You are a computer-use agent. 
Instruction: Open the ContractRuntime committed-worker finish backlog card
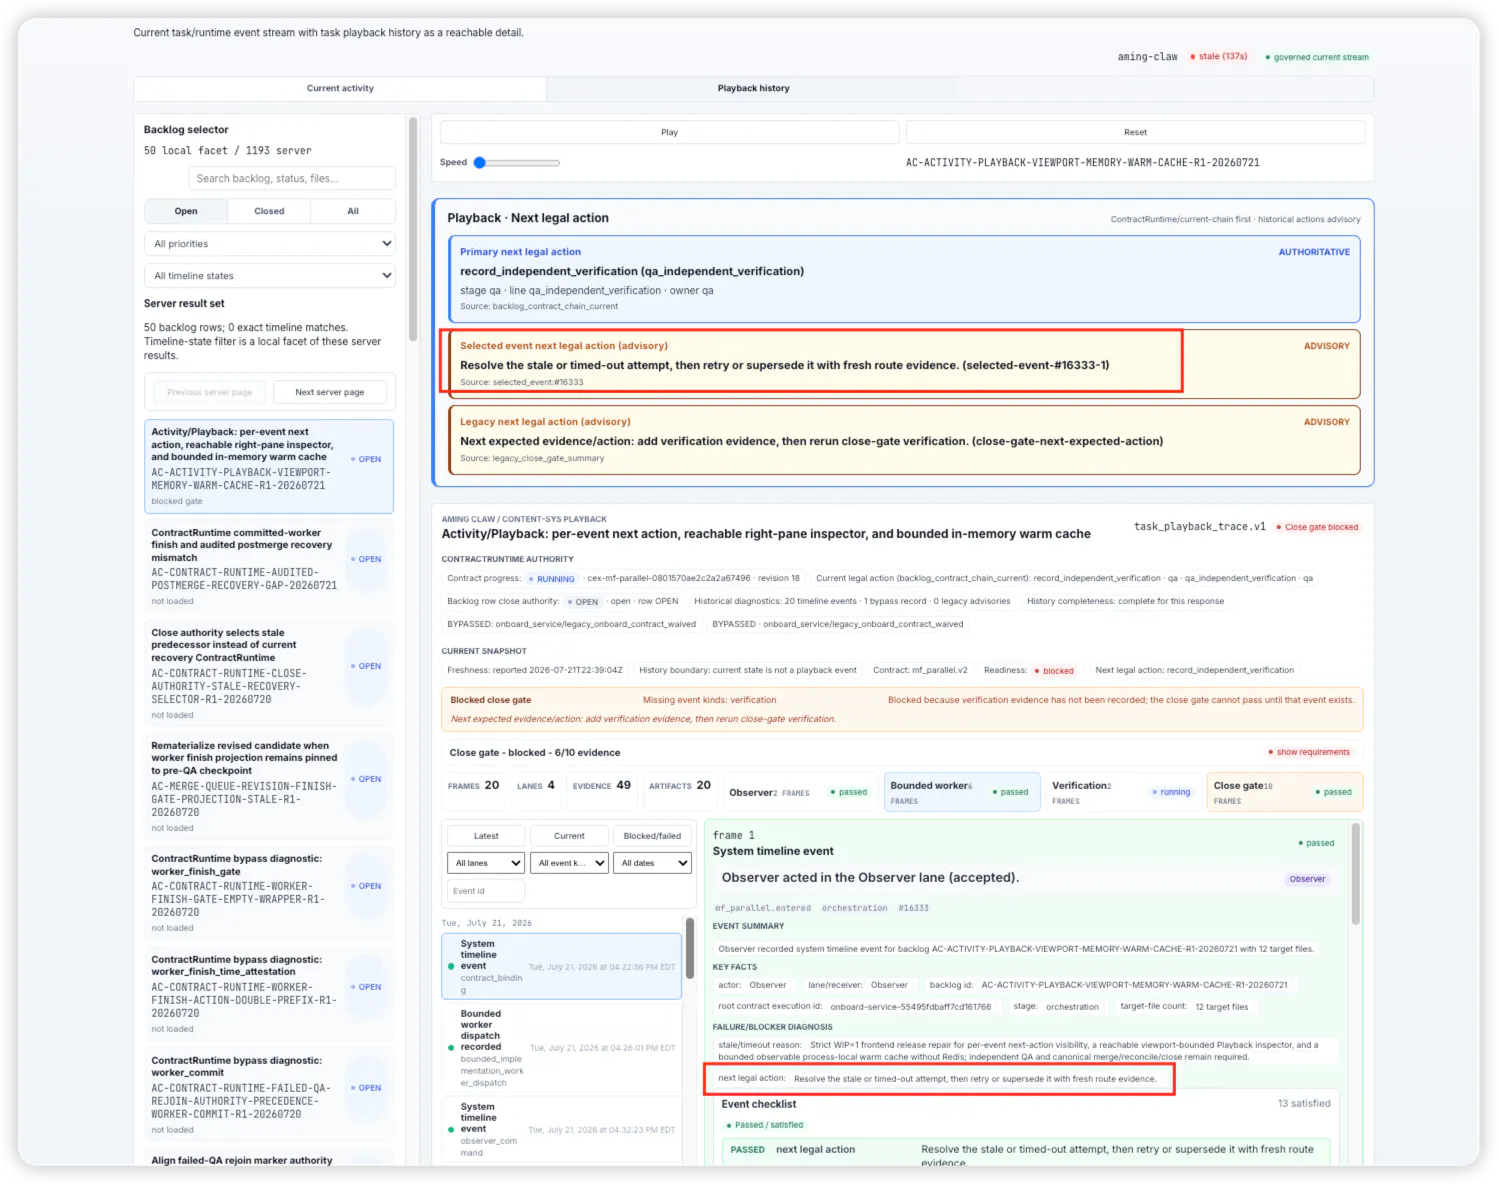(269, 566)
